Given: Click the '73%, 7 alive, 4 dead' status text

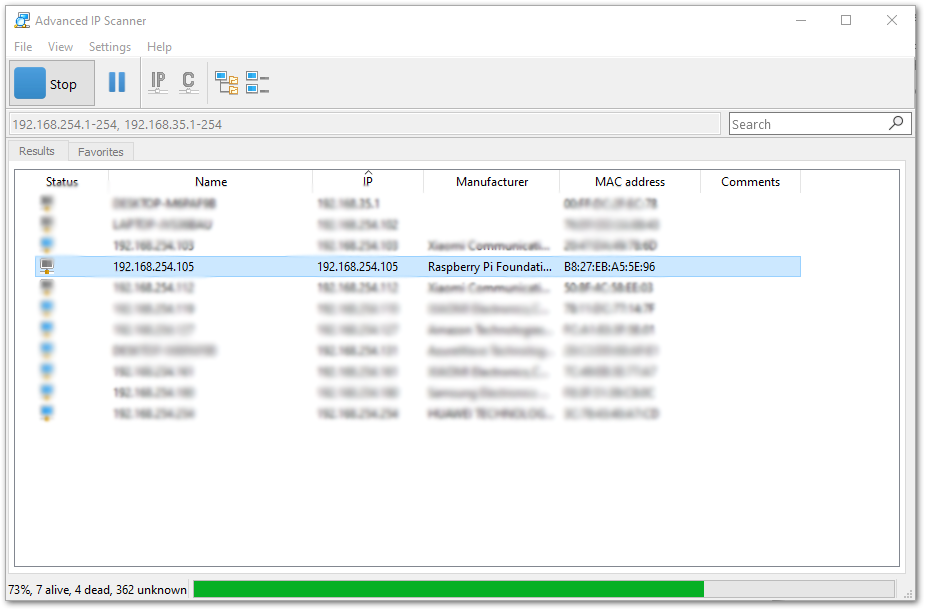Looking at the screenshot, I should pos(97,589).
